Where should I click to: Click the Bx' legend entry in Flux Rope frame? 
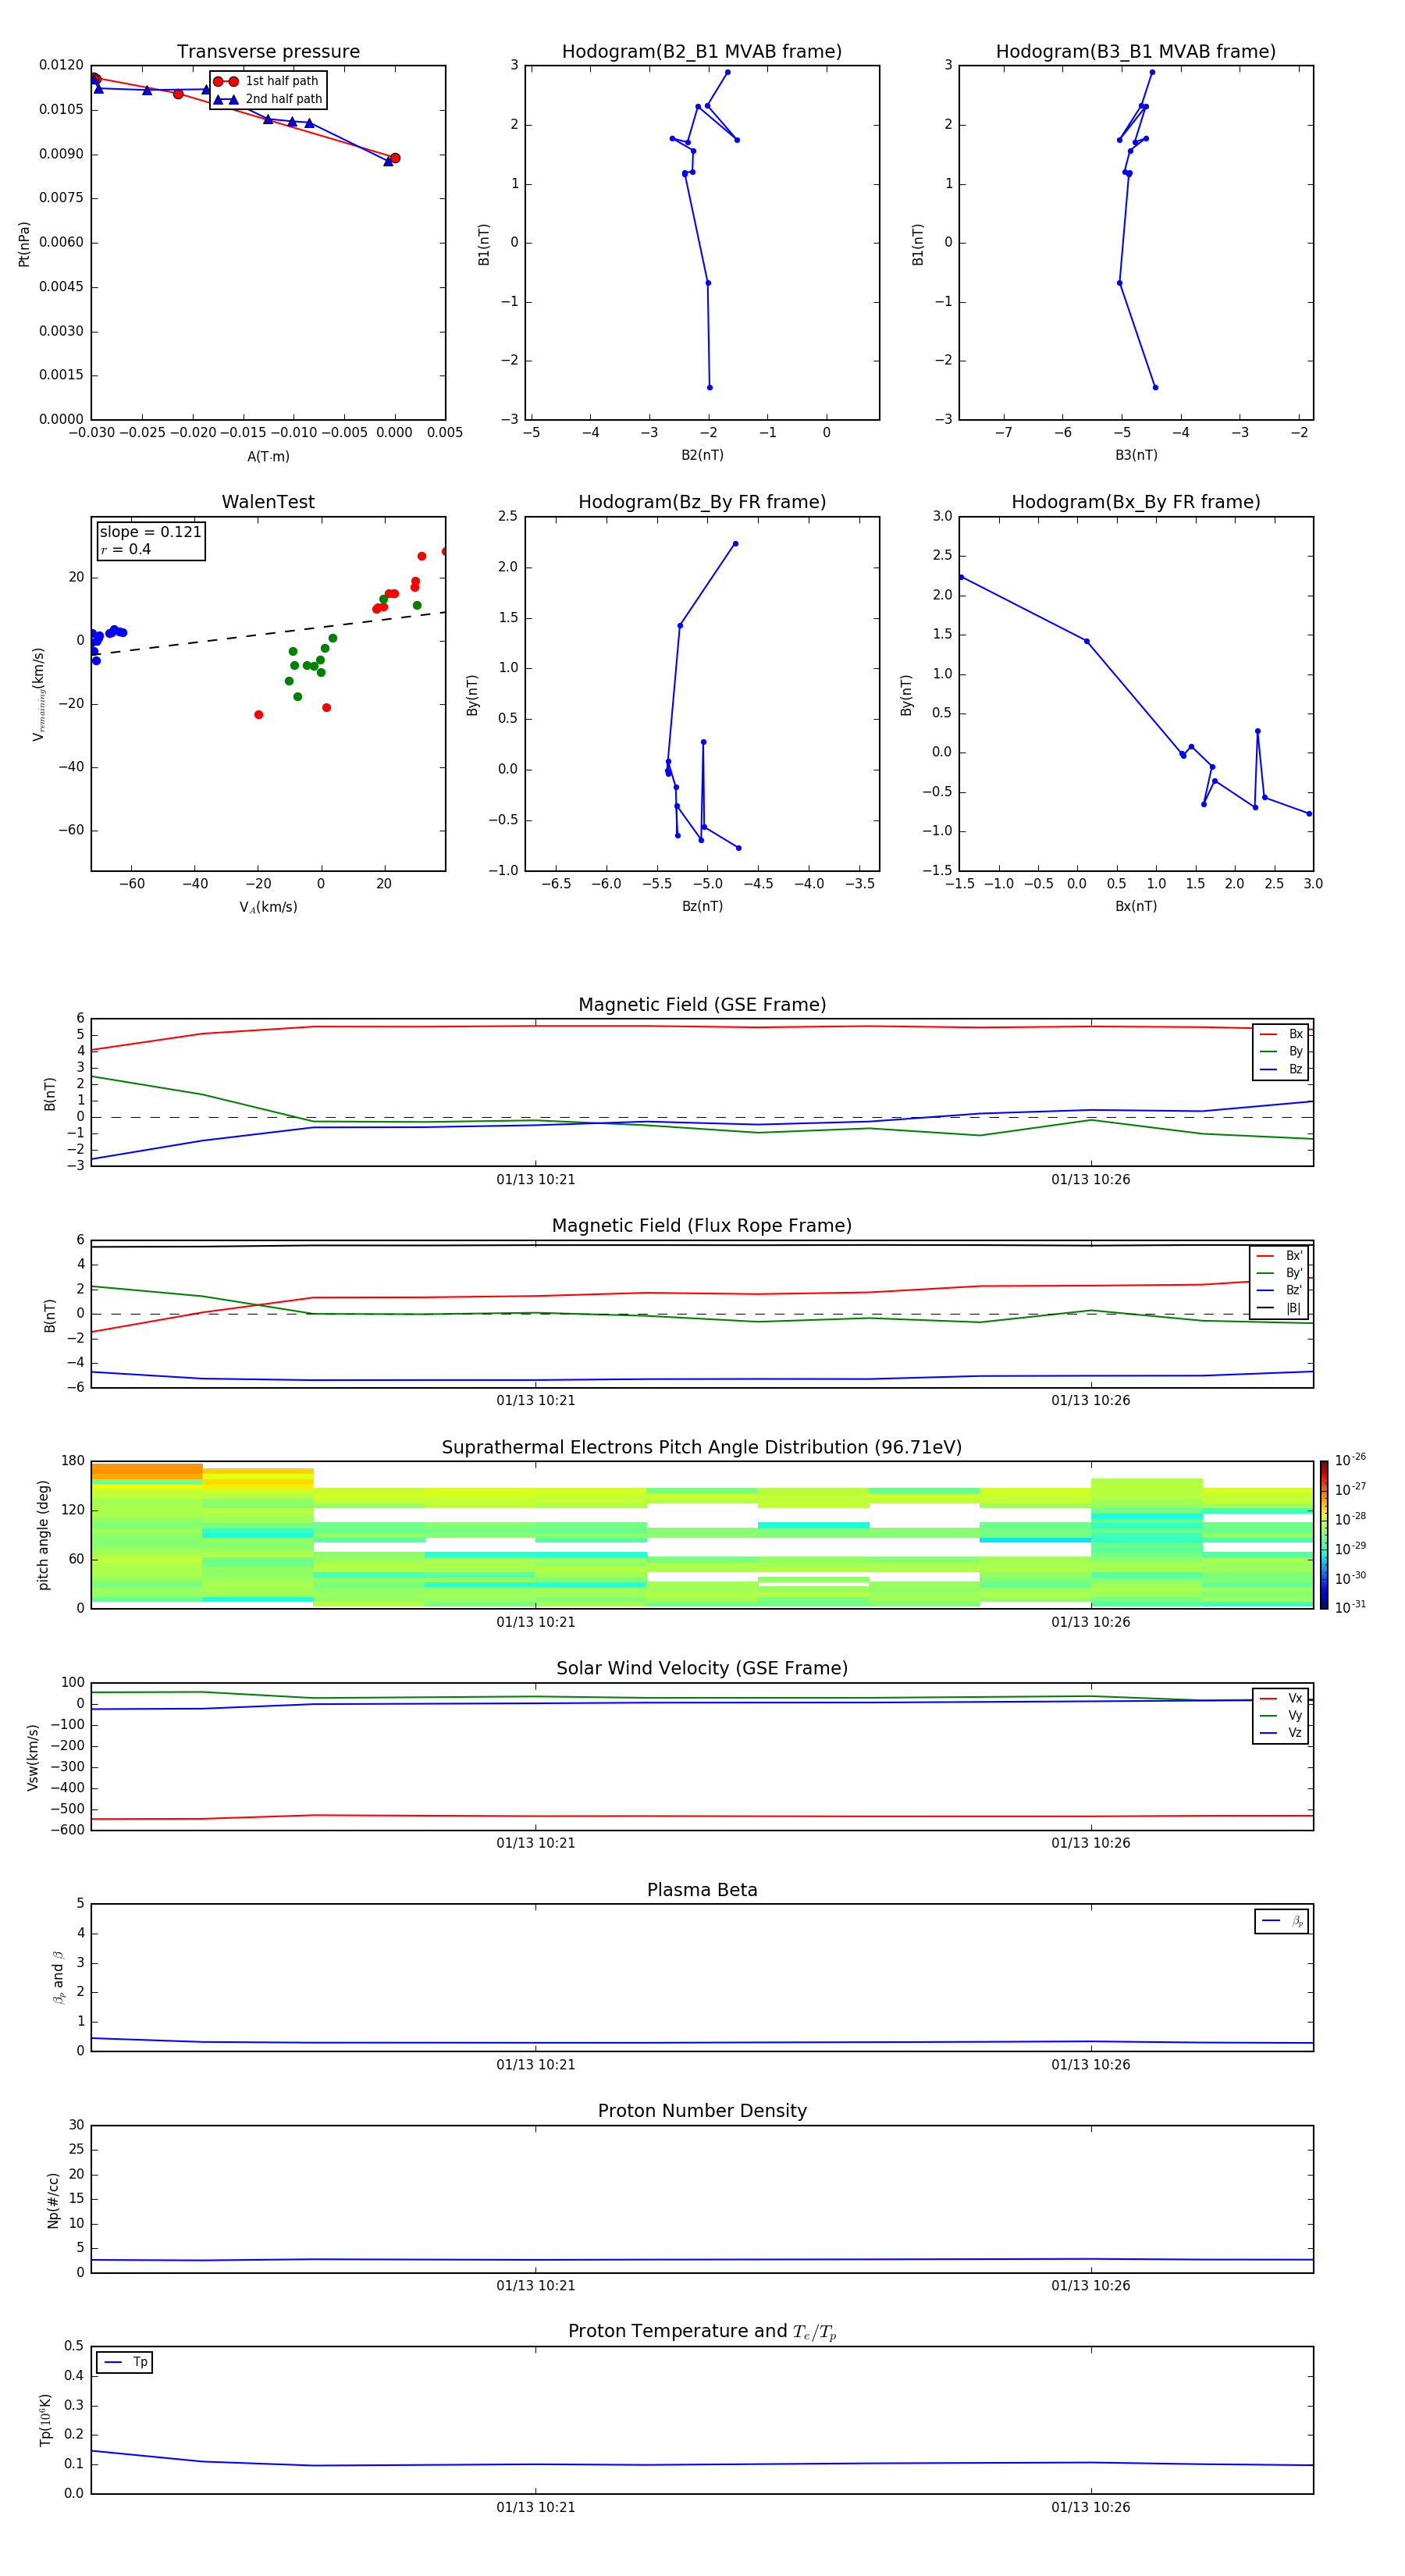1279,1256
